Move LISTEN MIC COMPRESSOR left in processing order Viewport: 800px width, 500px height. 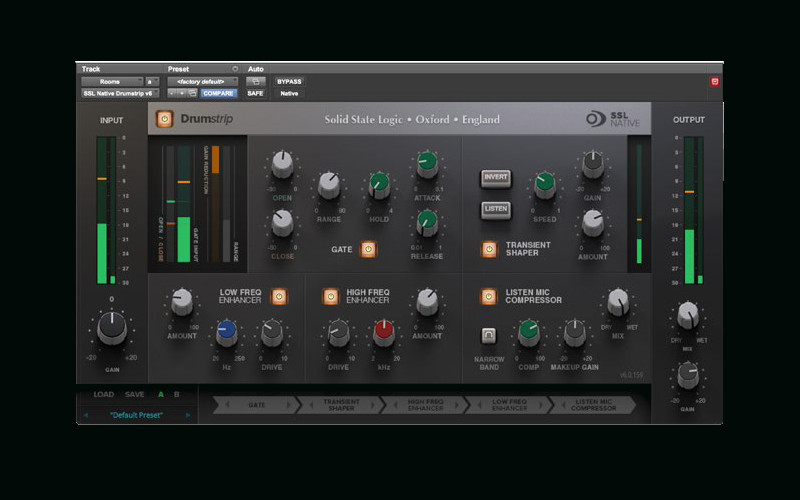563,405
